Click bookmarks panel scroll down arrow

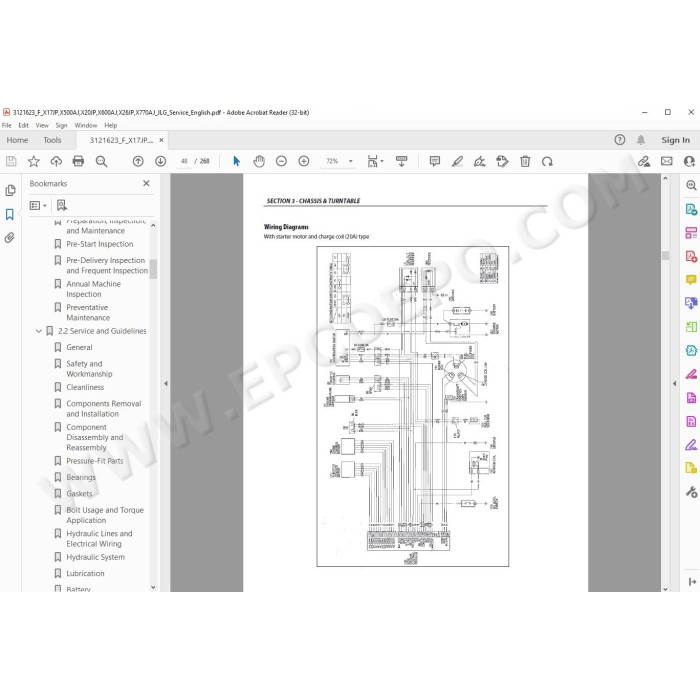click(153, 587)
